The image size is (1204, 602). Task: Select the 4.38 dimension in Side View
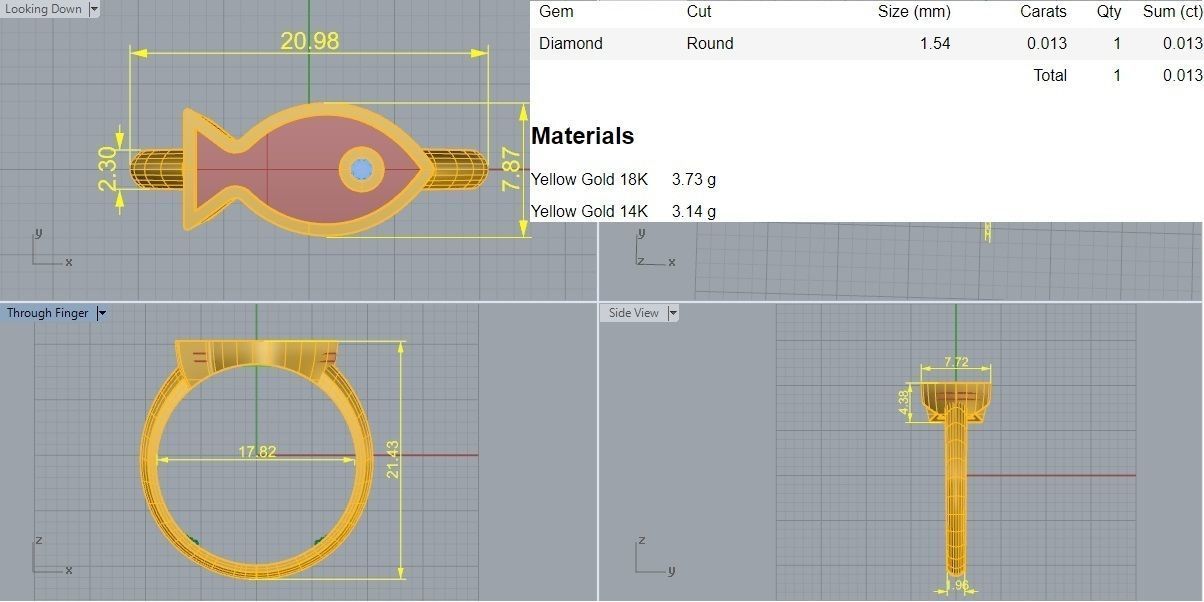(x=903, y=402)
